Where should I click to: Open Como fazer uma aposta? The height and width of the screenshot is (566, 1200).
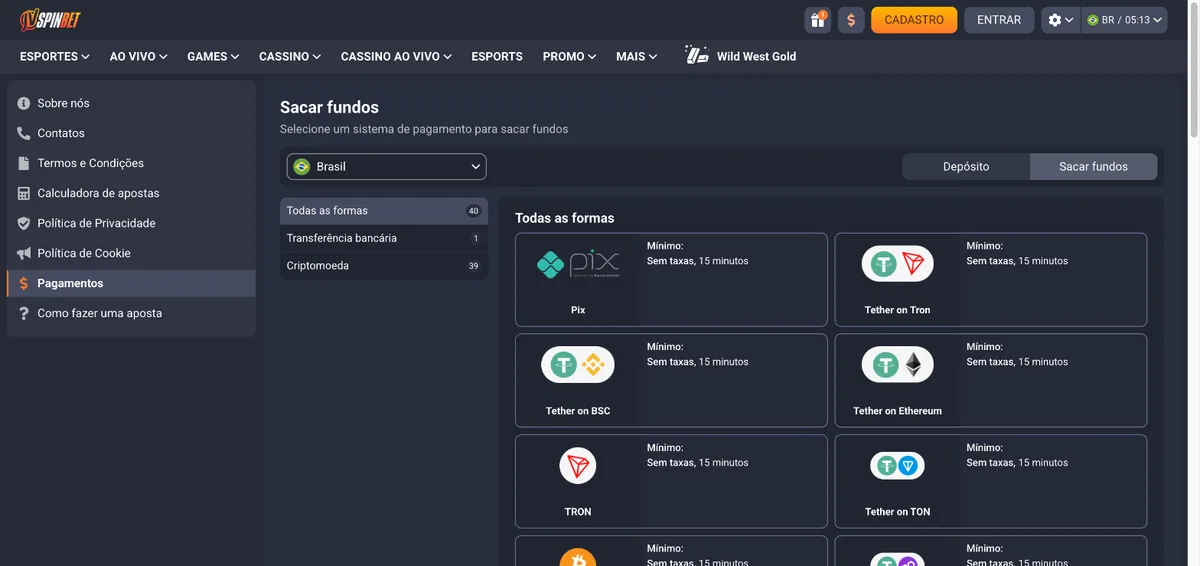(131, 313)
